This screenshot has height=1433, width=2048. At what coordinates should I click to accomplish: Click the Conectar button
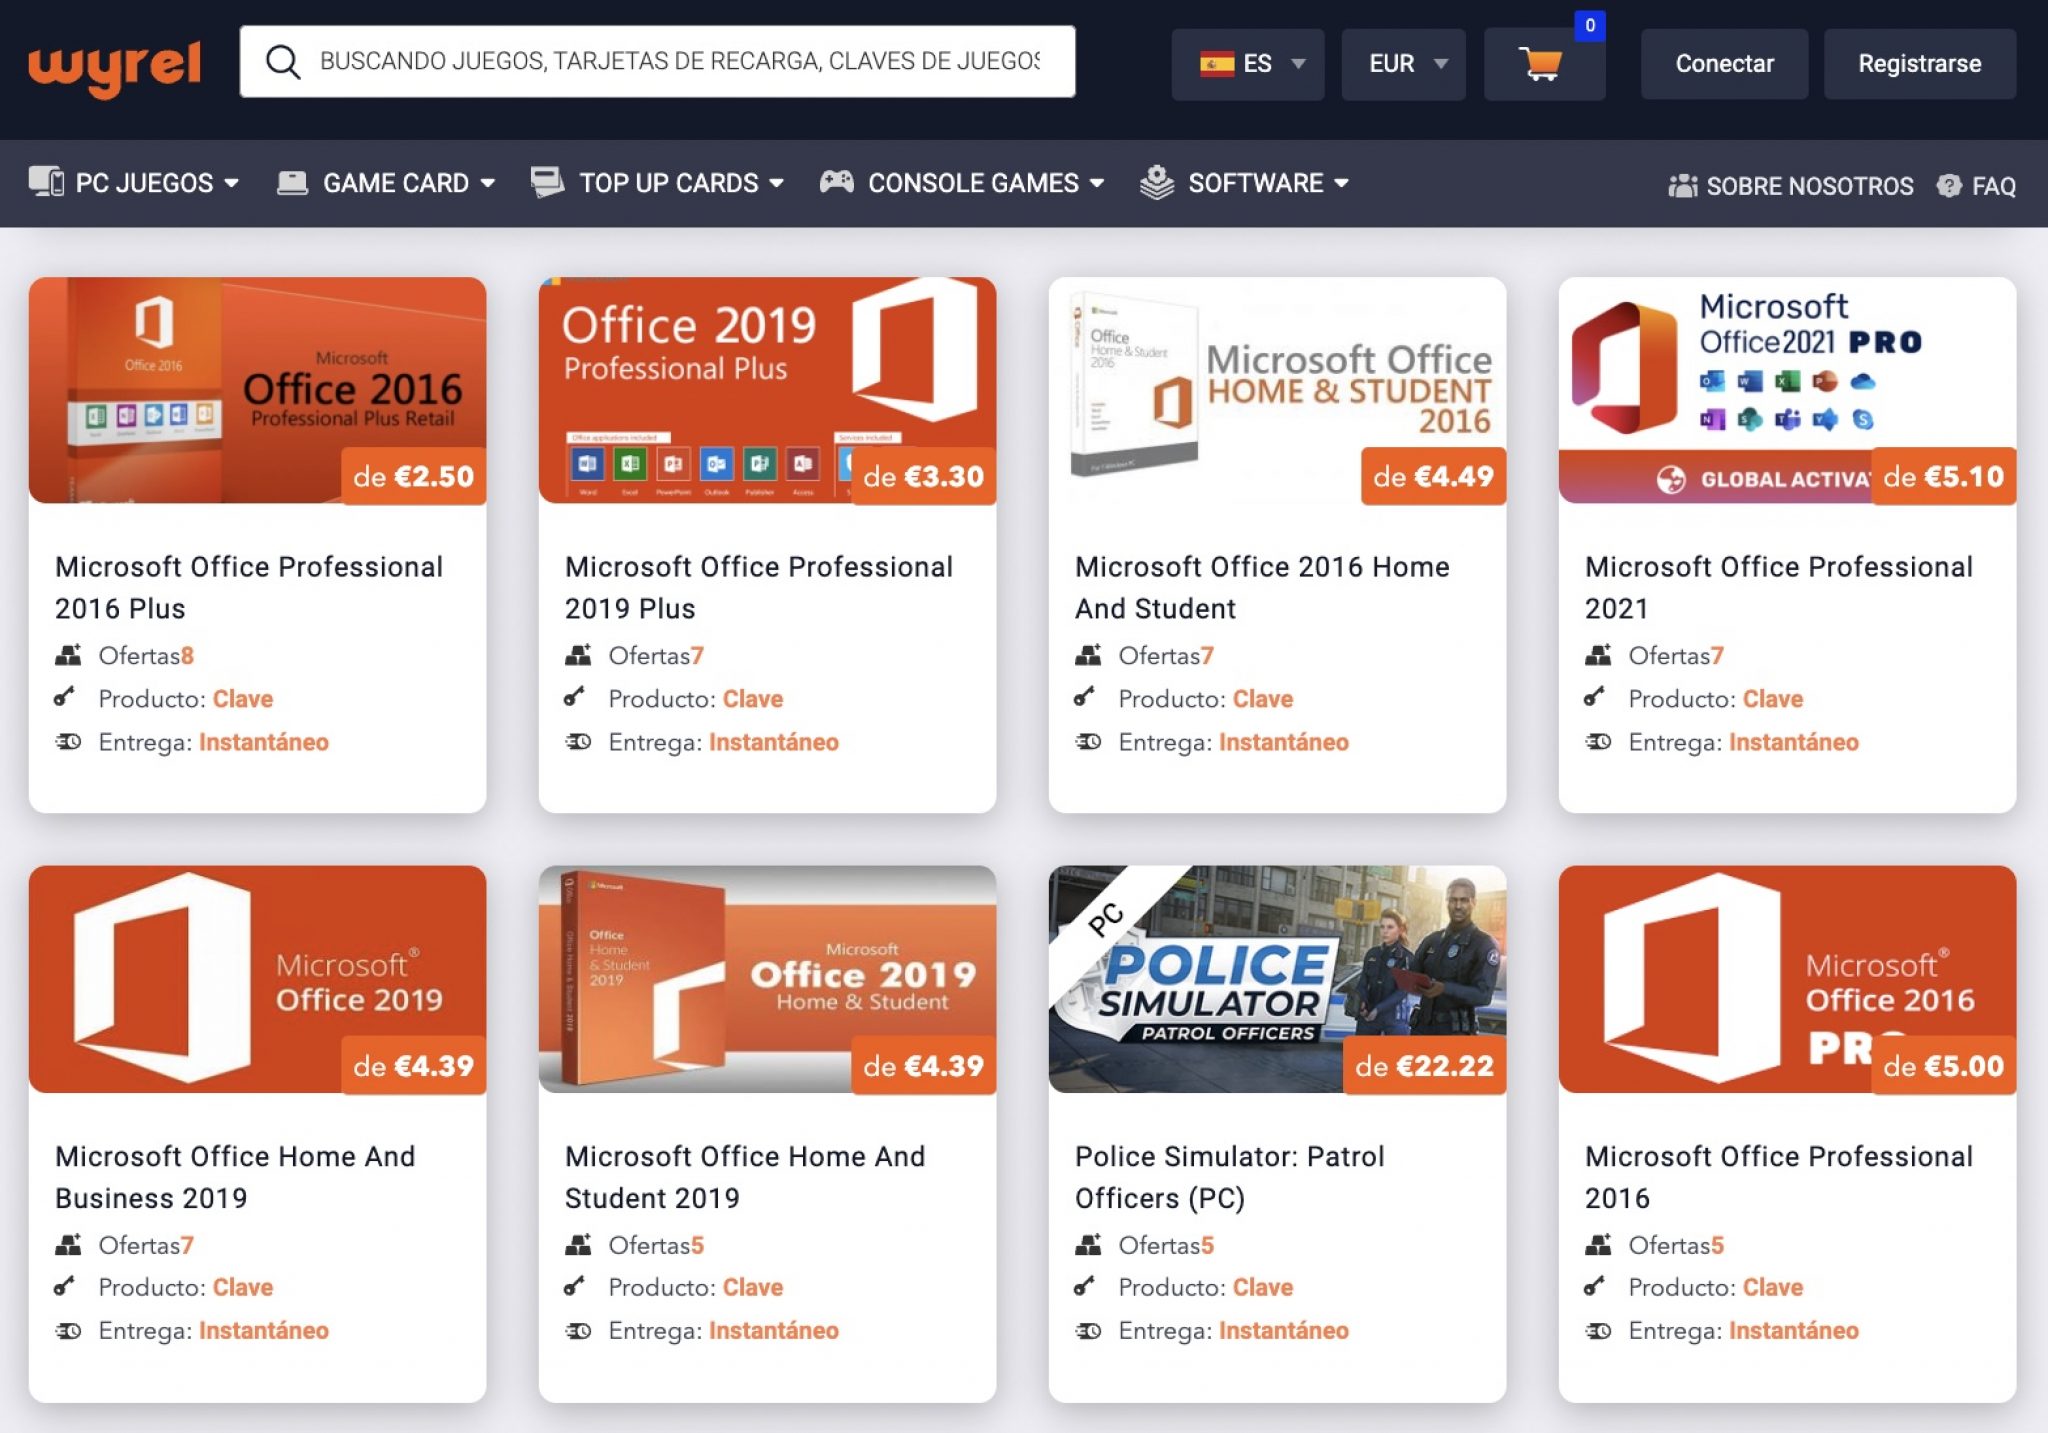point(1724,64)
